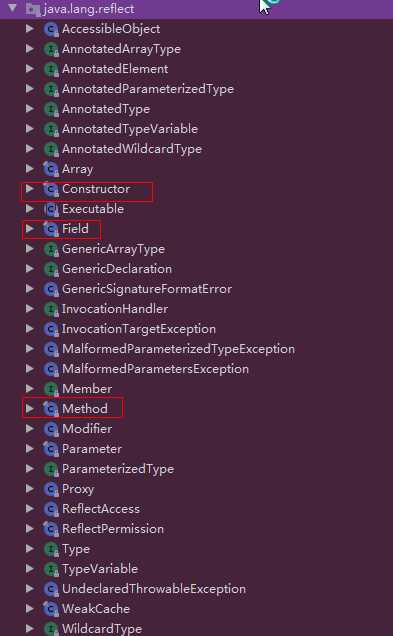
Task: Click the AnnotatedElement interface icon
Action: 51,69
